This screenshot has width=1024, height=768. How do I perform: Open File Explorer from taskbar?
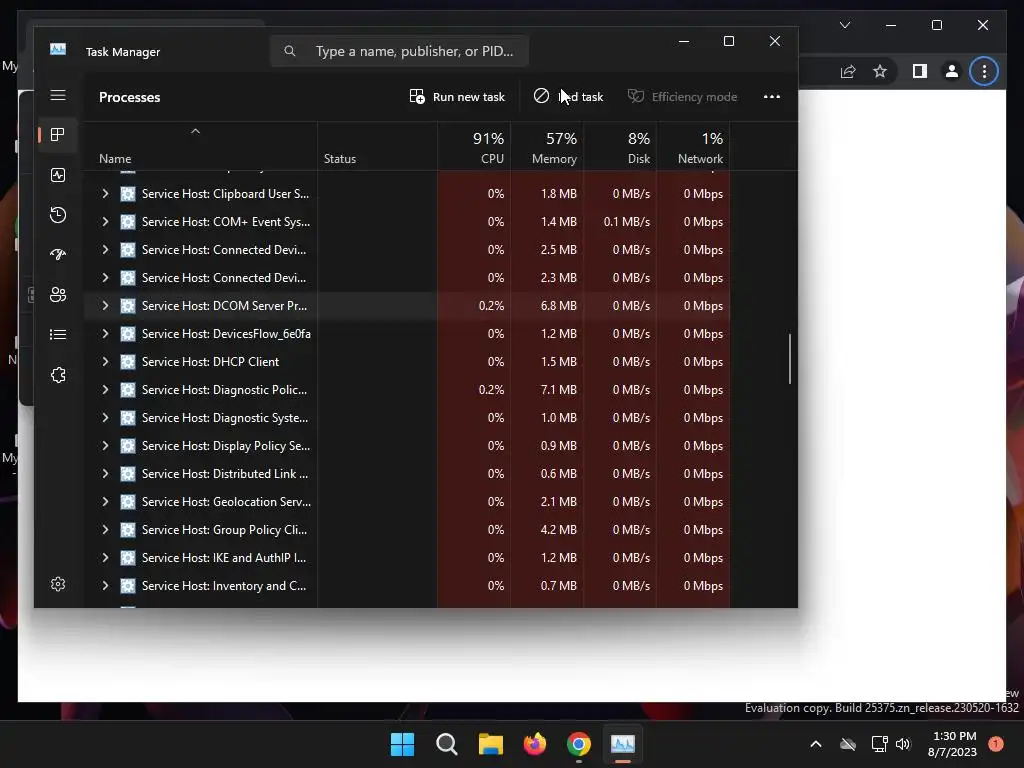(x=490, y=744)
